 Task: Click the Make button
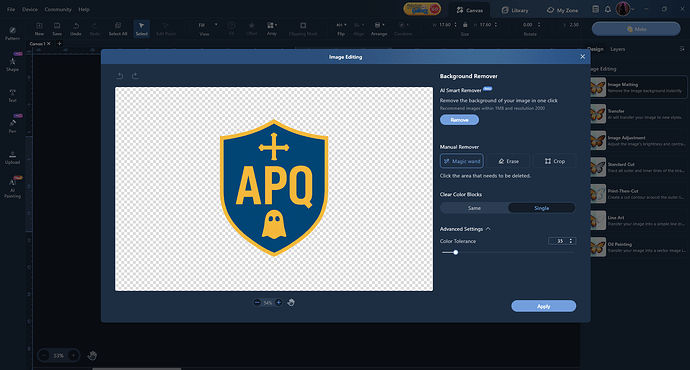pos(636,29)
